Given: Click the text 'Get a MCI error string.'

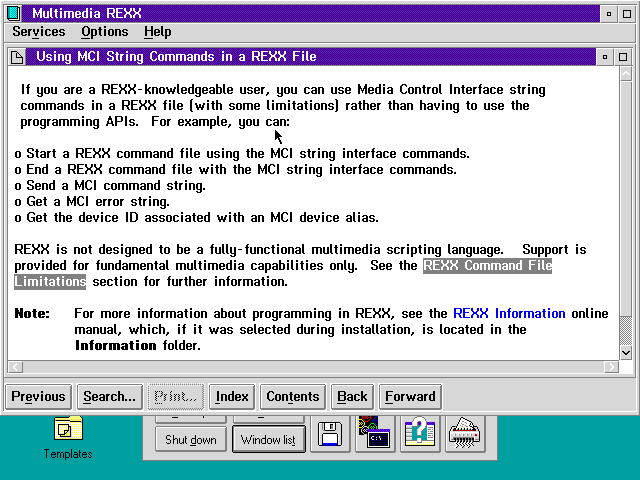Looking at the screenshot, I should [x=98, y=202].
